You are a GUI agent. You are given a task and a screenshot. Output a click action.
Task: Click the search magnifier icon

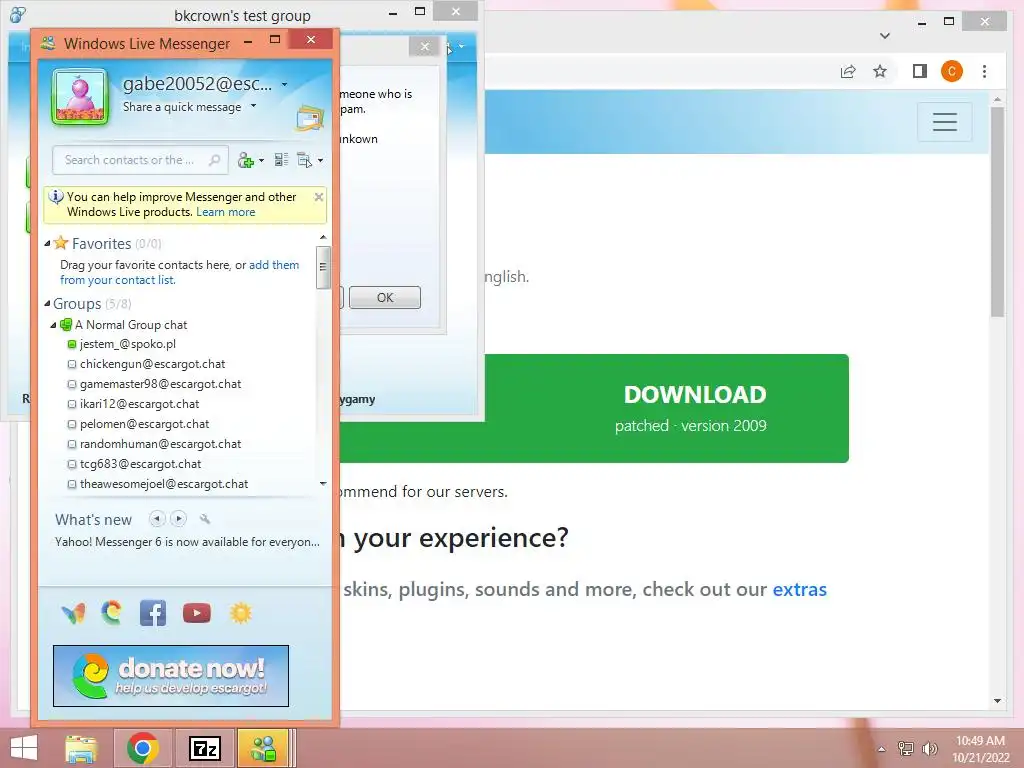(x=214, y=160)
